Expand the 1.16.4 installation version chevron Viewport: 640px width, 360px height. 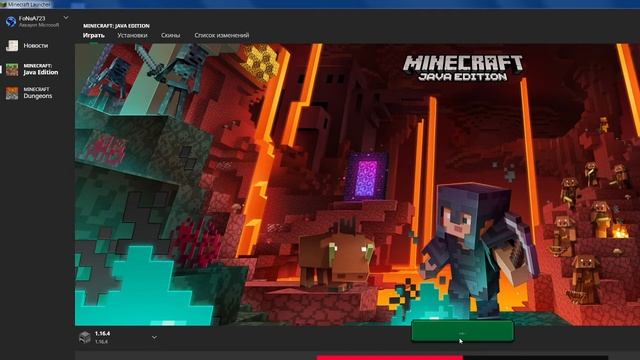click(154, 338)
